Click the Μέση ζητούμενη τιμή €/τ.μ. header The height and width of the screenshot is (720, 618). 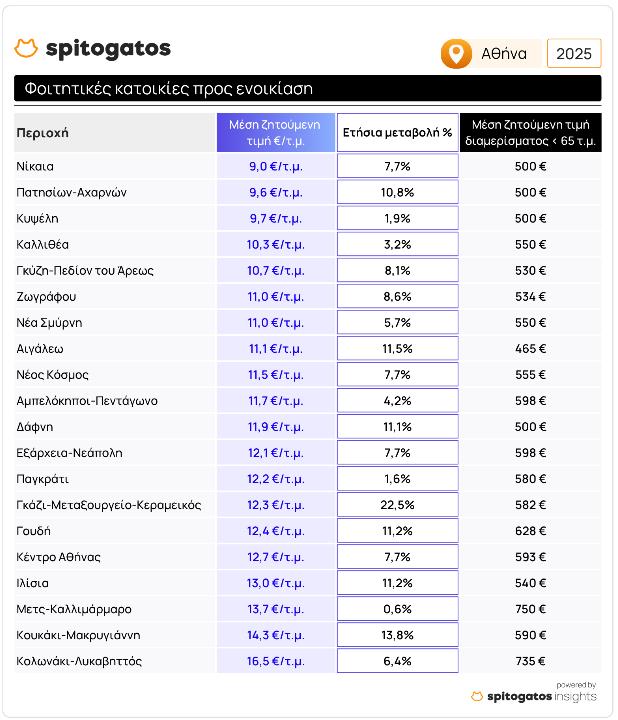(275, 133)
